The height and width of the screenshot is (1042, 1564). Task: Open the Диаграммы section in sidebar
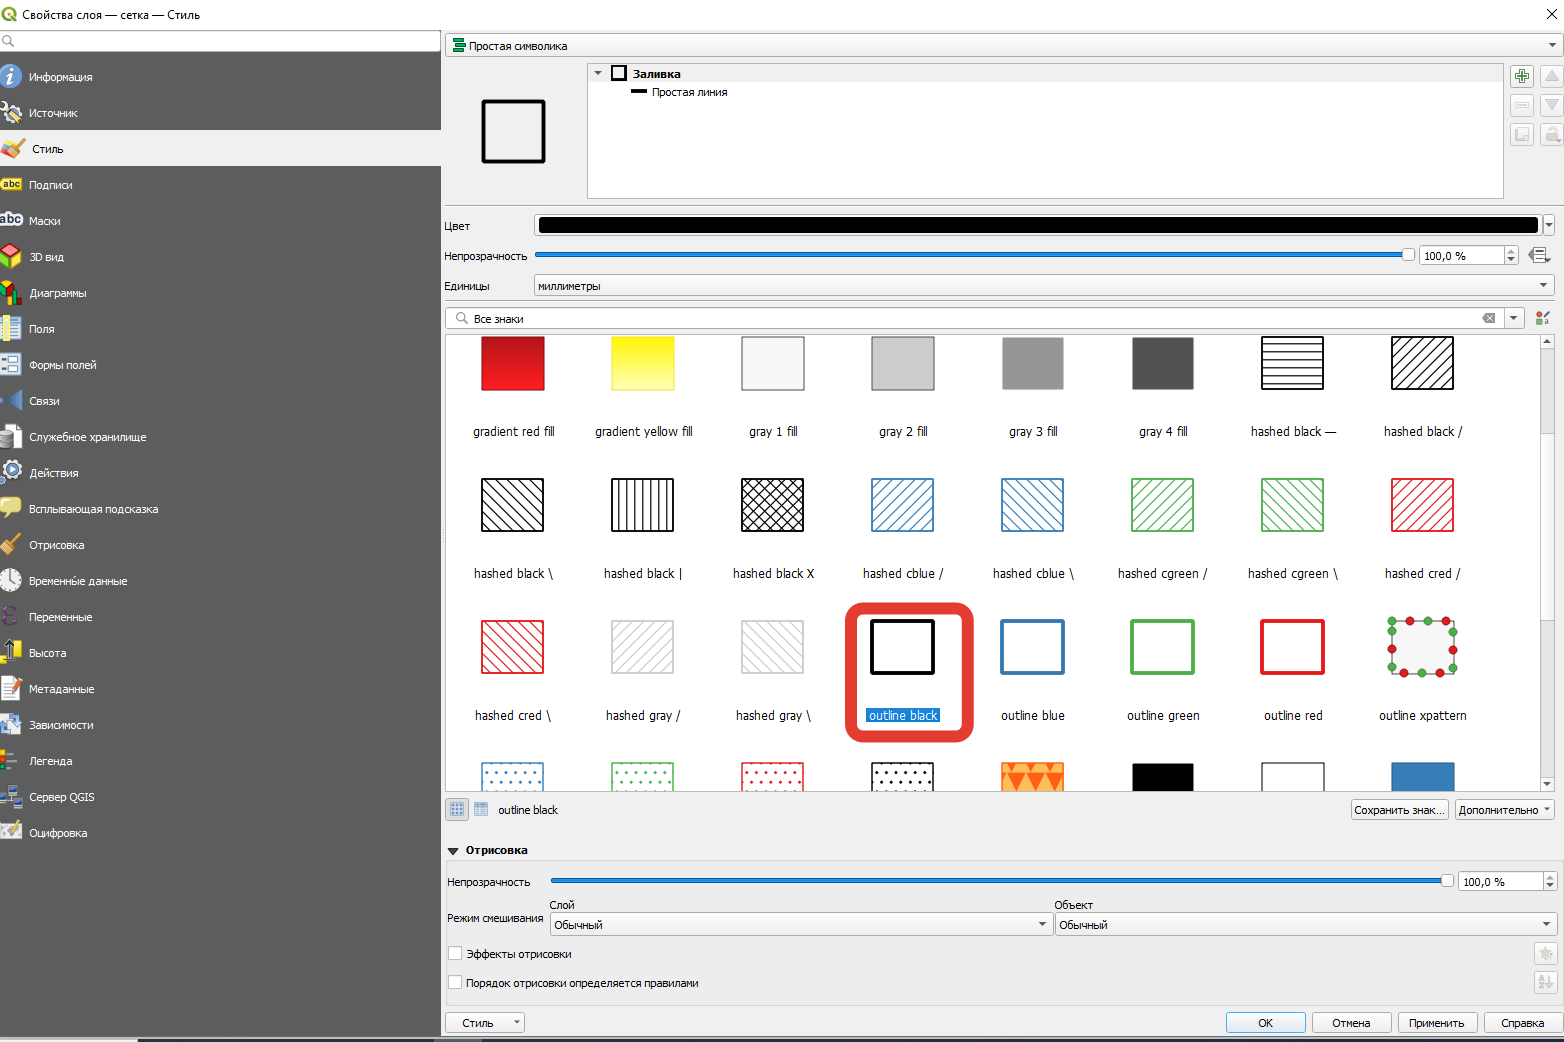[x=57, y=293]
